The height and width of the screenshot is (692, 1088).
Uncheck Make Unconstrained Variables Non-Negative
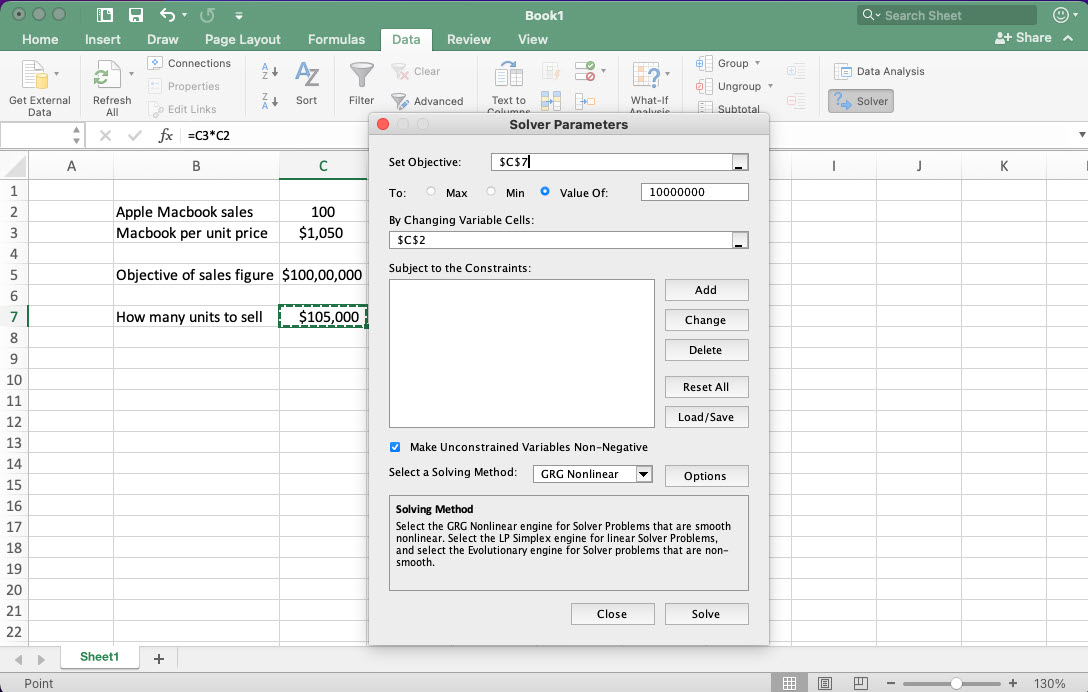coord(395,448)
